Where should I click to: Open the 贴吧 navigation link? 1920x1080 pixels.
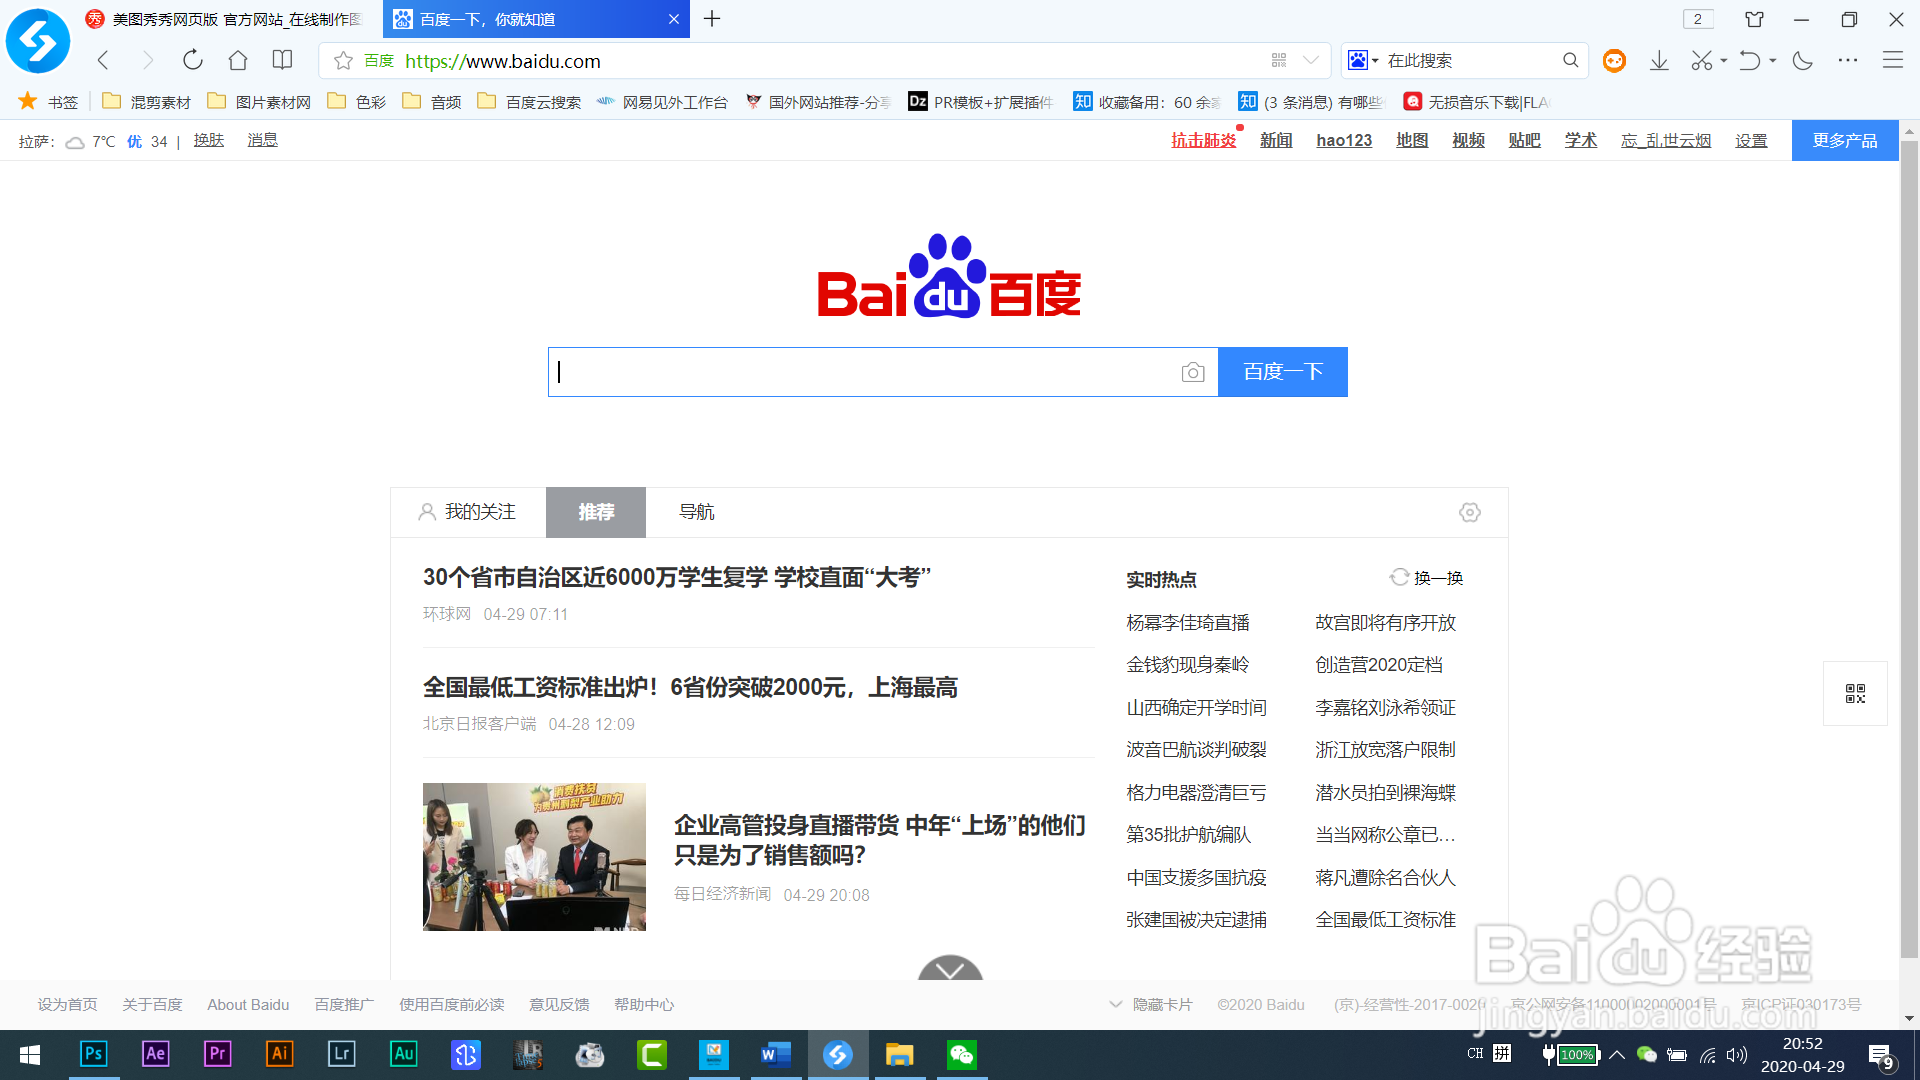pos(1524,141)
